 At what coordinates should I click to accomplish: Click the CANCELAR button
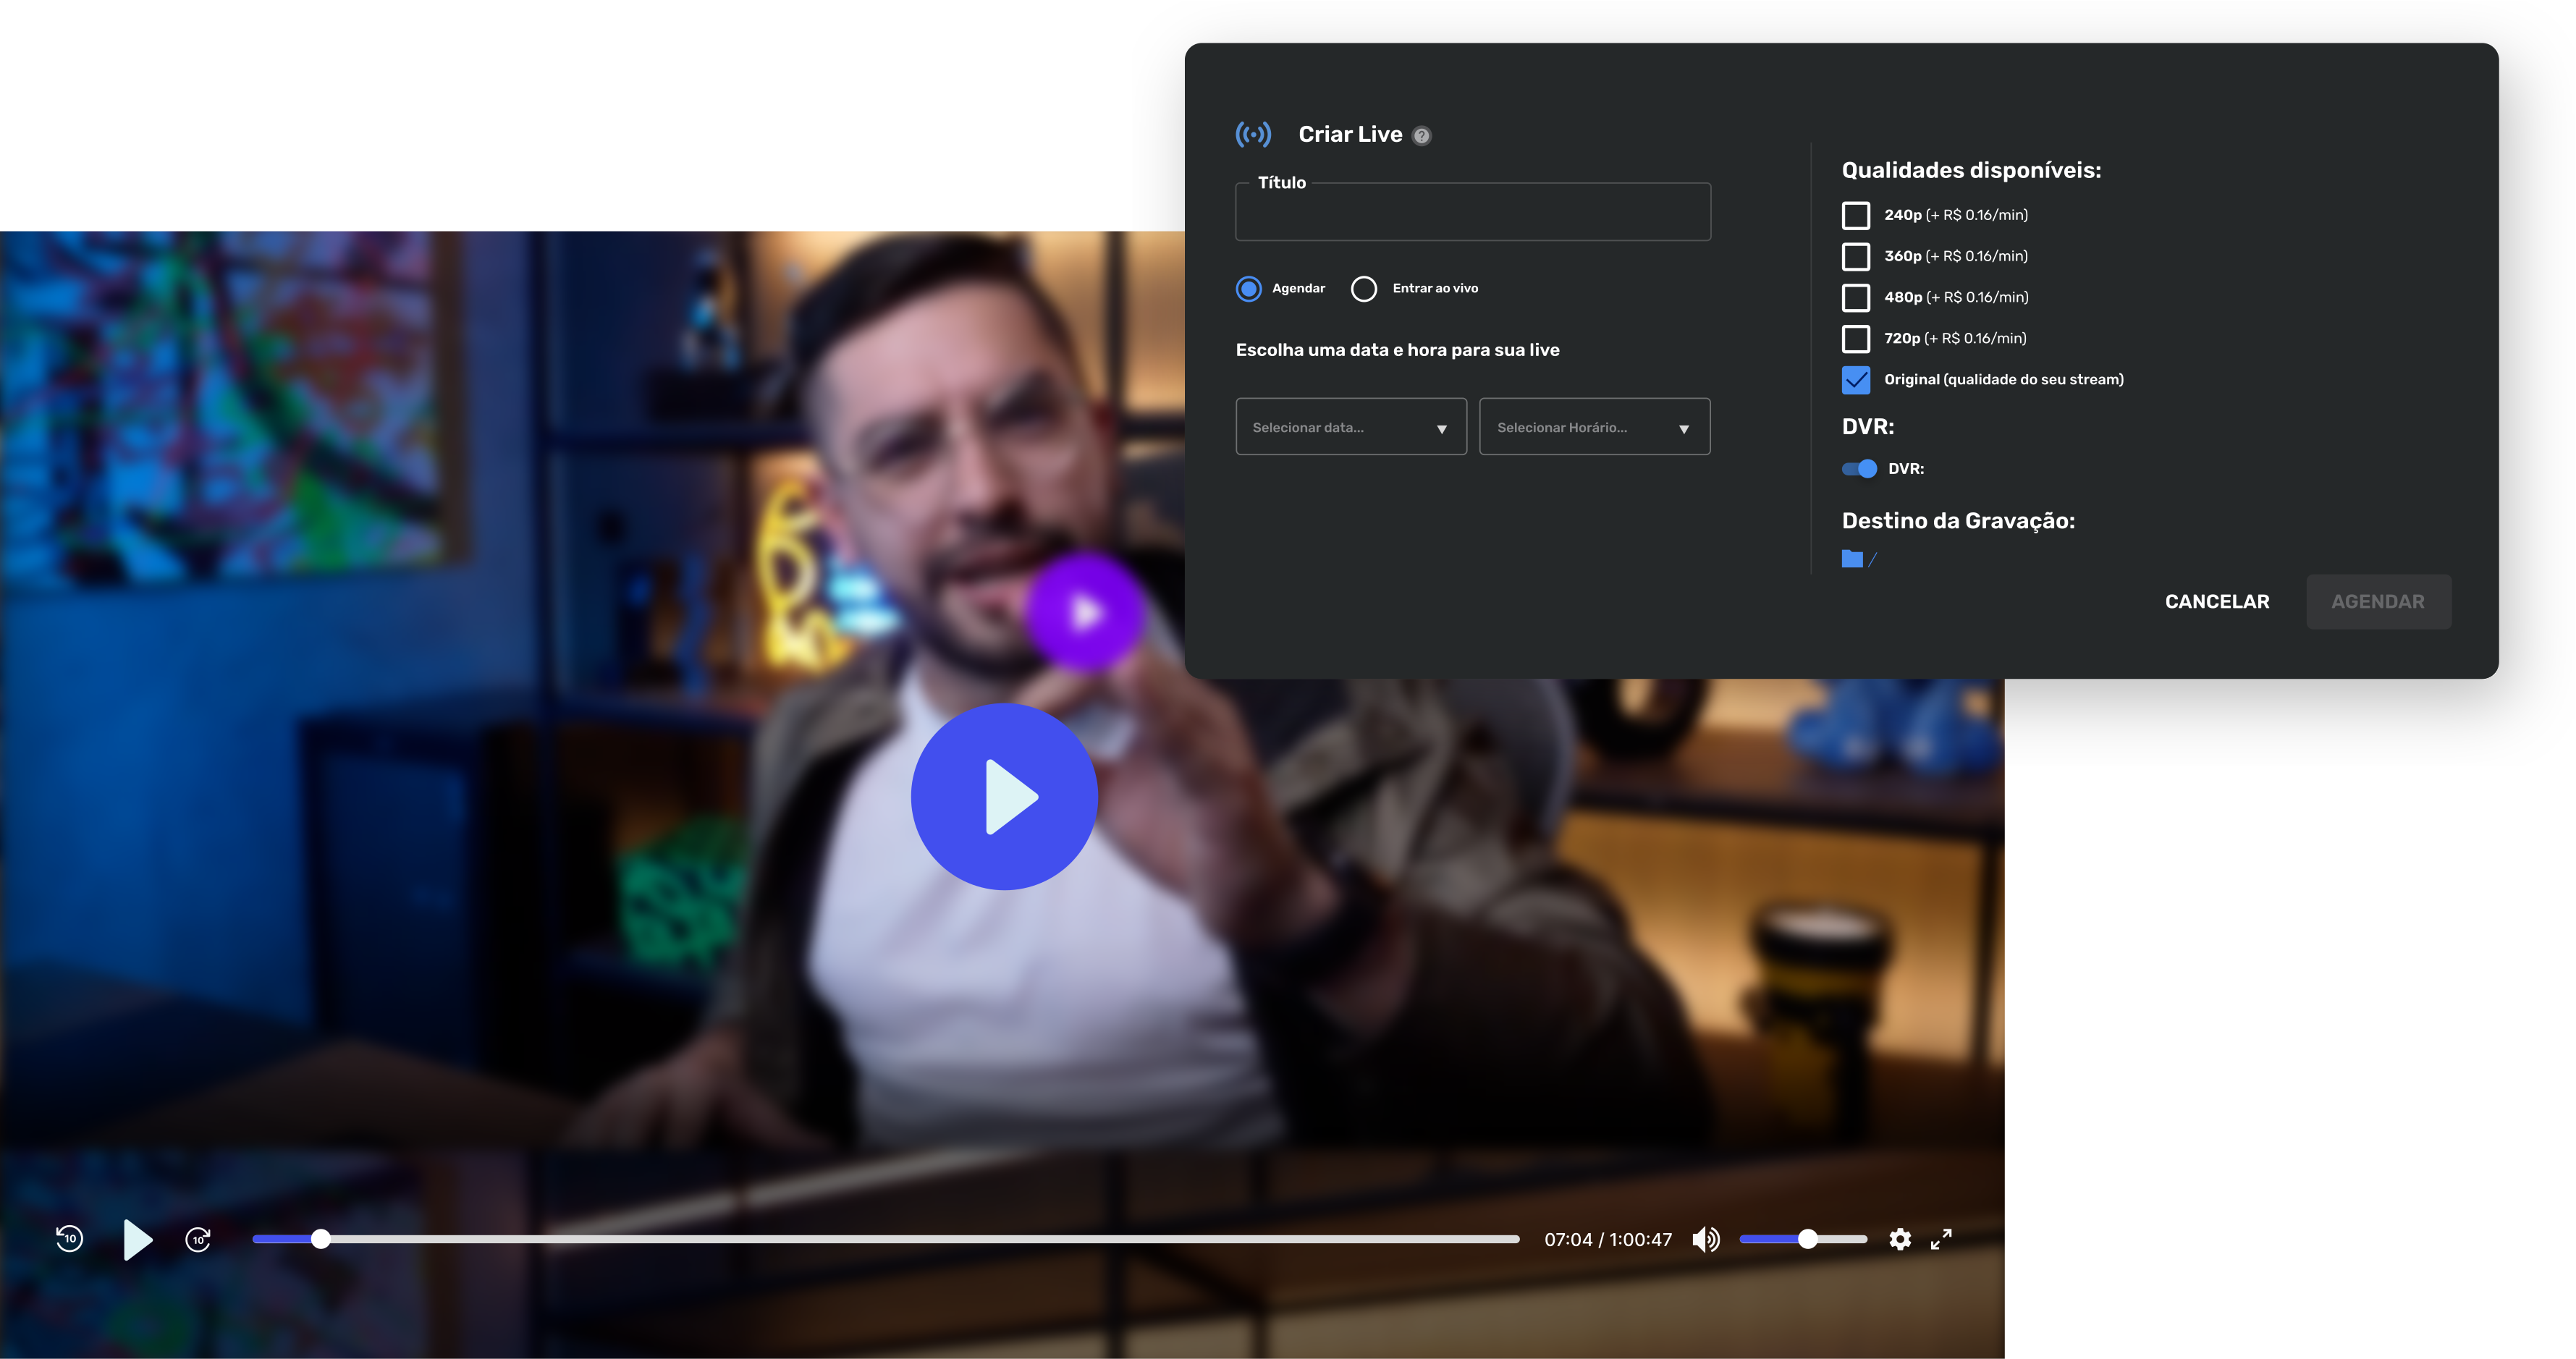(2217, 601)
